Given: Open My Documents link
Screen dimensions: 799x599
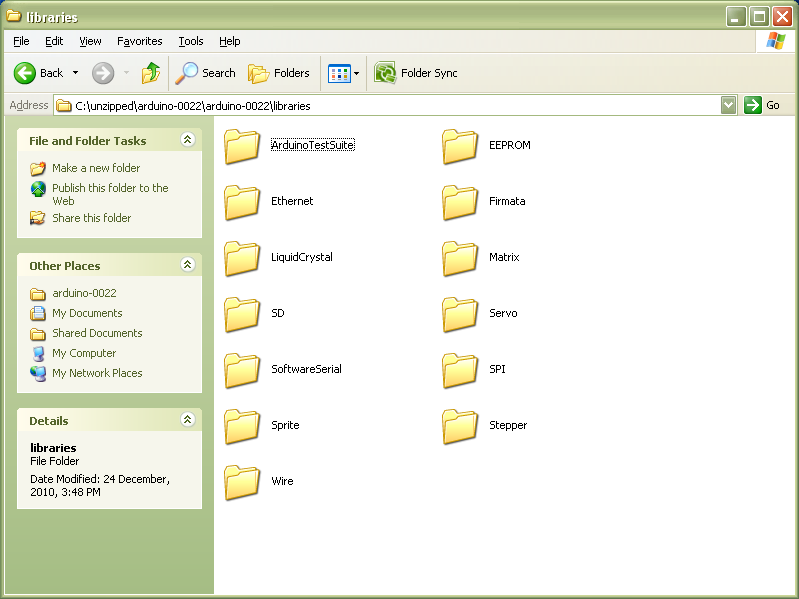Looking at the screenshot, I should (87, 313).
